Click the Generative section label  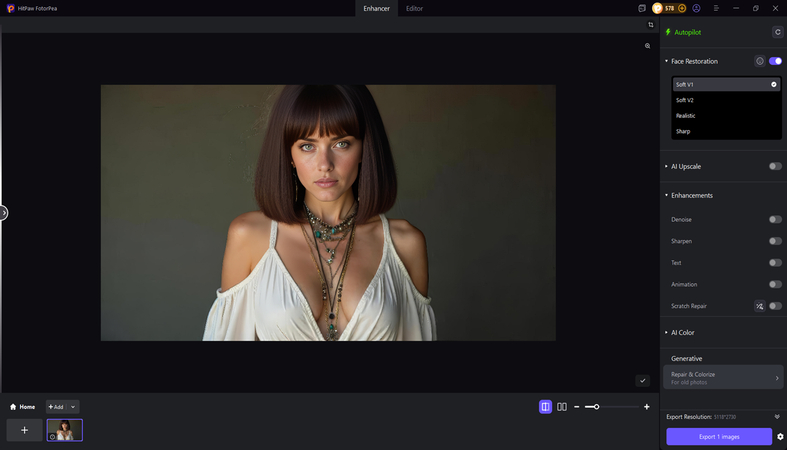pos(687,359)
